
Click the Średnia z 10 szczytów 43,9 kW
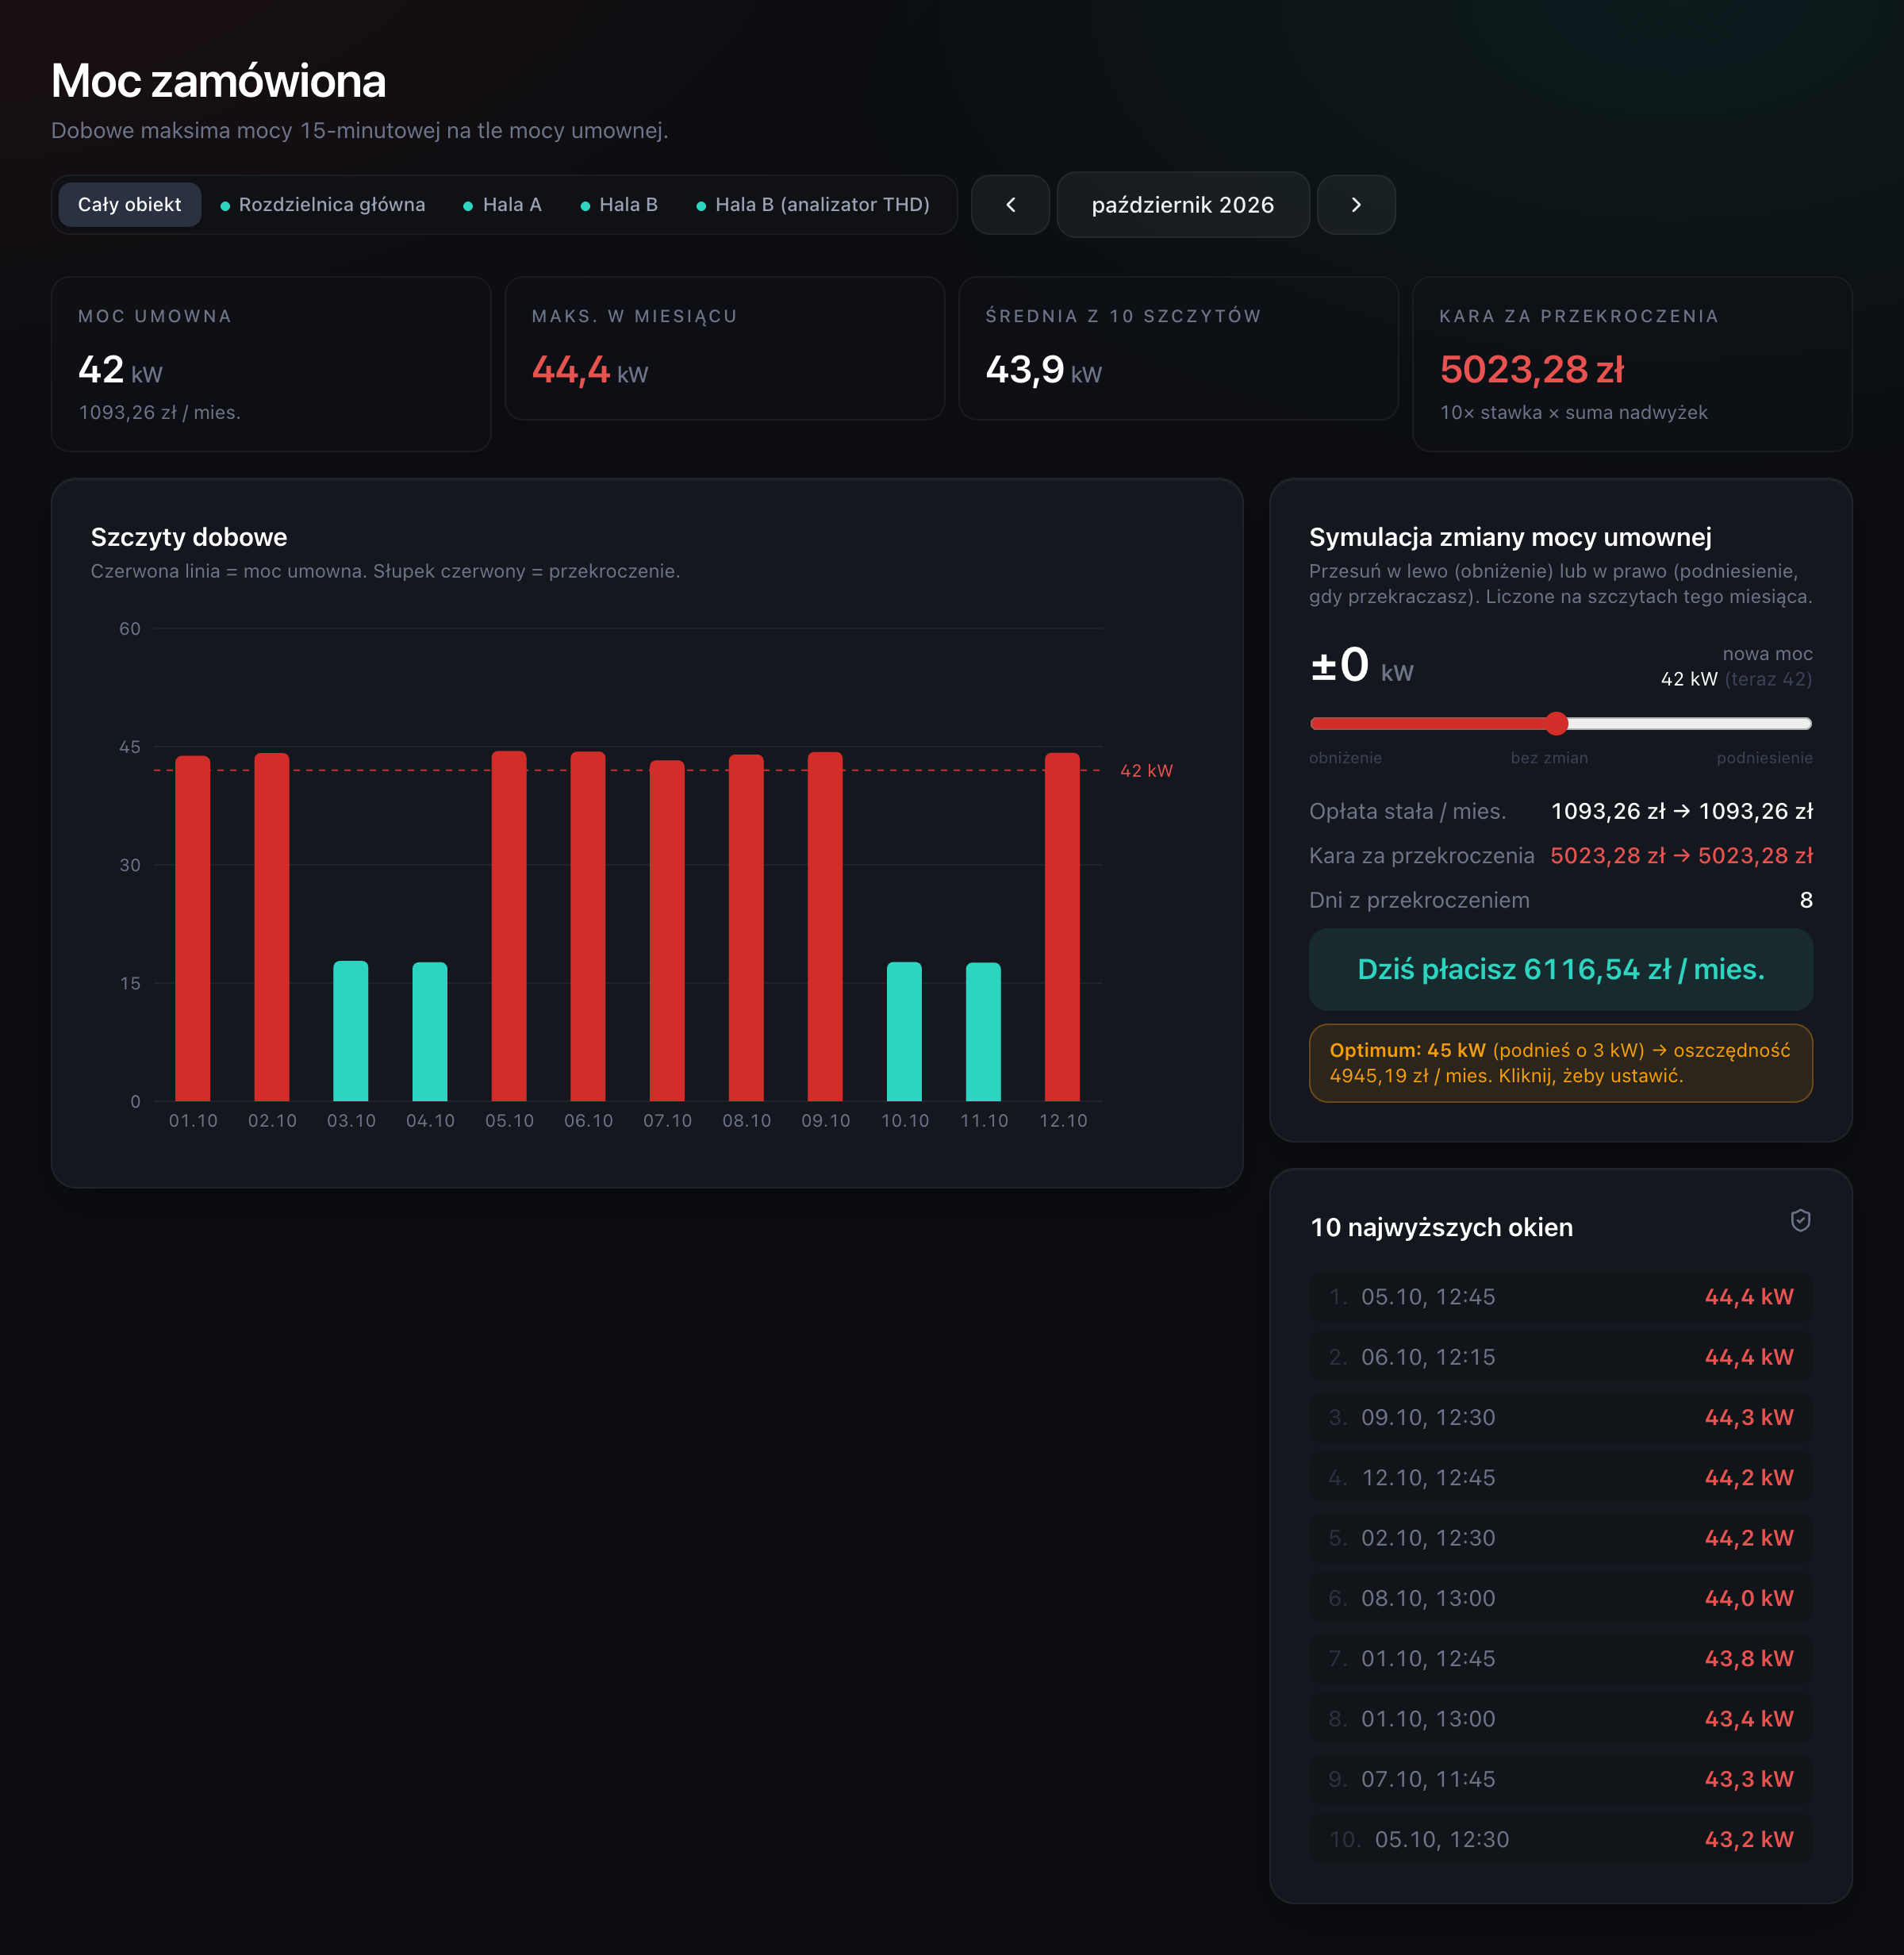click(x=1043, y=370)
